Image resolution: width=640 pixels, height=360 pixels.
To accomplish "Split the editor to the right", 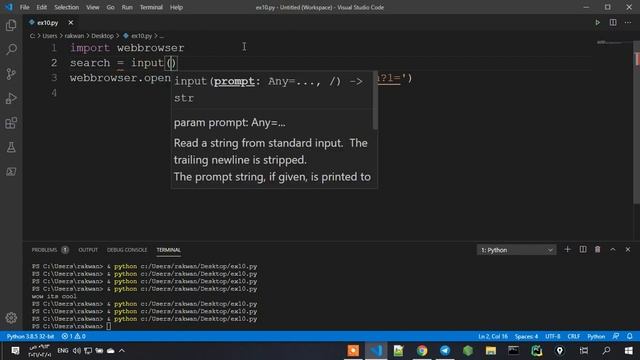I will tap(613, 22).
